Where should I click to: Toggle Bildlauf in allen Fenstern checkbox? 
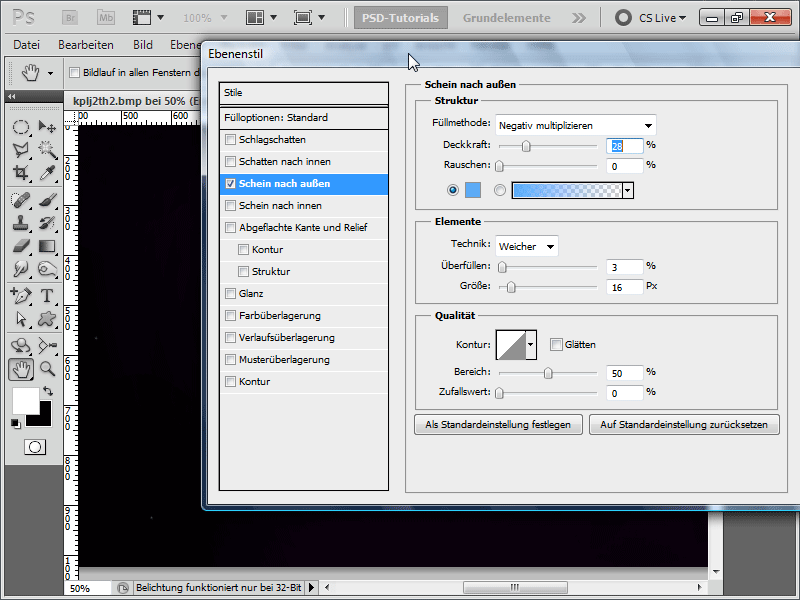coord(74,72)
